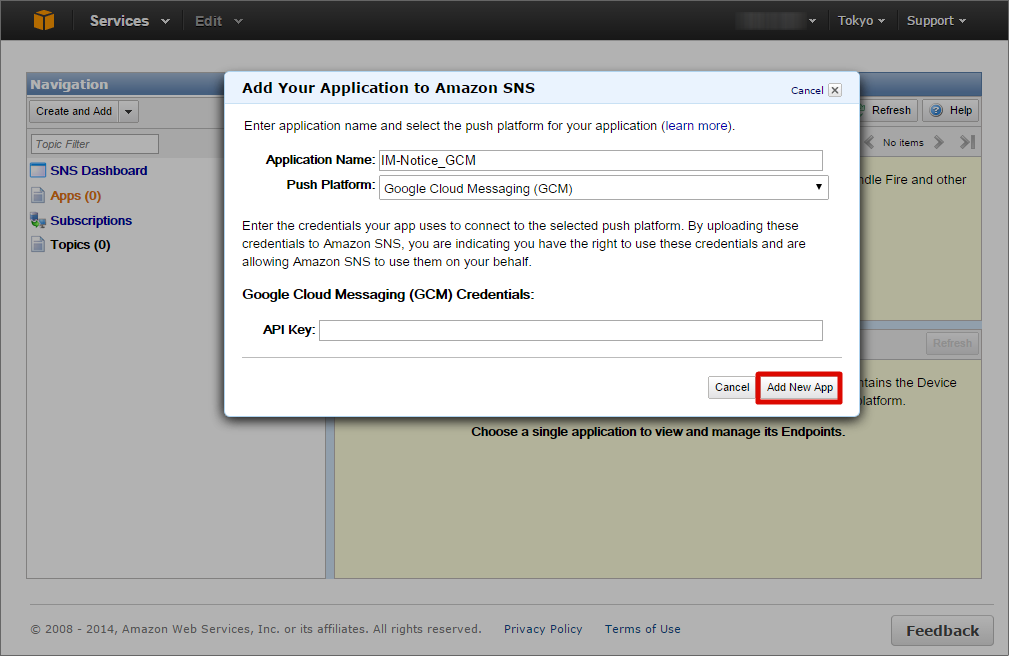The height and width of the screenshot is (656, 1009).
Task: Open the Edit menu
Action: (x=219, y=21)
